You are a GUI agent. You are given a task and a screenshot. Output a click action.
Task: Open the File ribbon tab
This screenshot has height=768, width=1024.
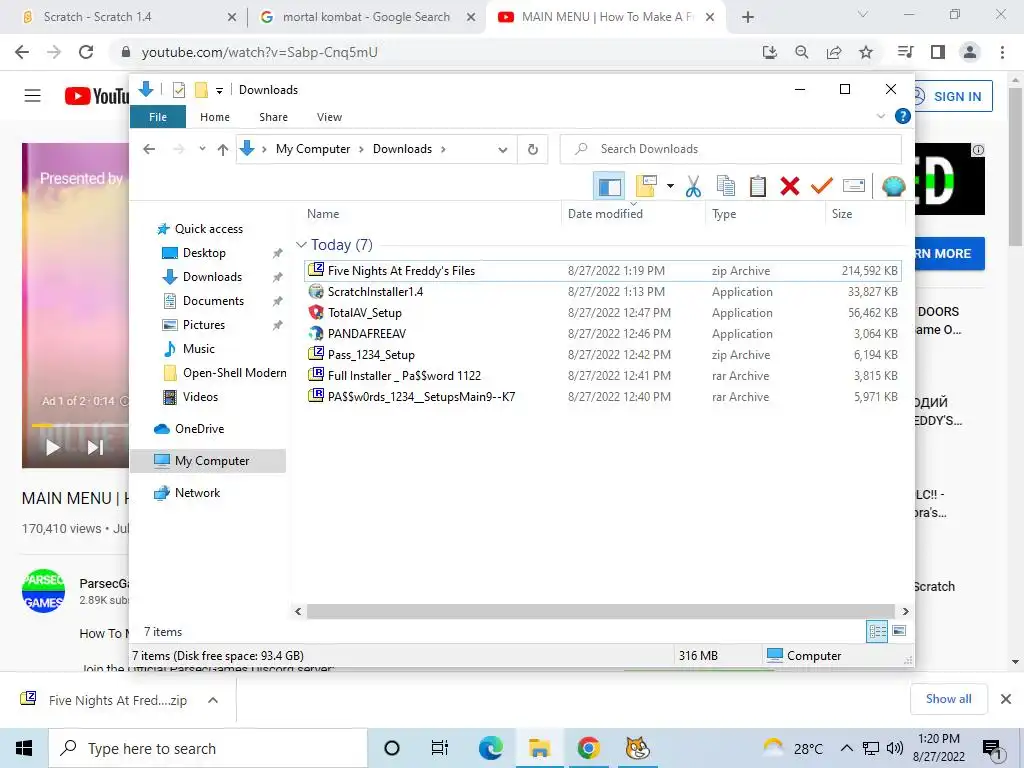click(158, 117)
